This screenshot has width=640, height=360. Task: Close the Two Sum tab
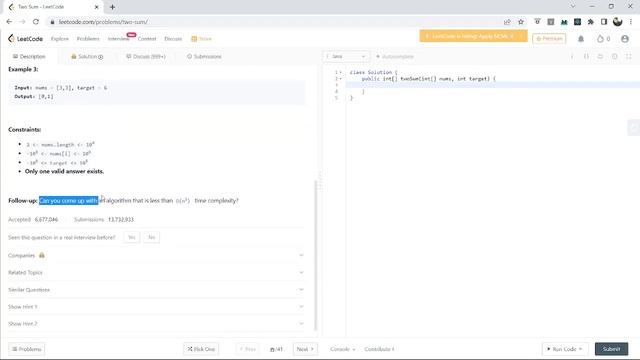tap(97, 7)
